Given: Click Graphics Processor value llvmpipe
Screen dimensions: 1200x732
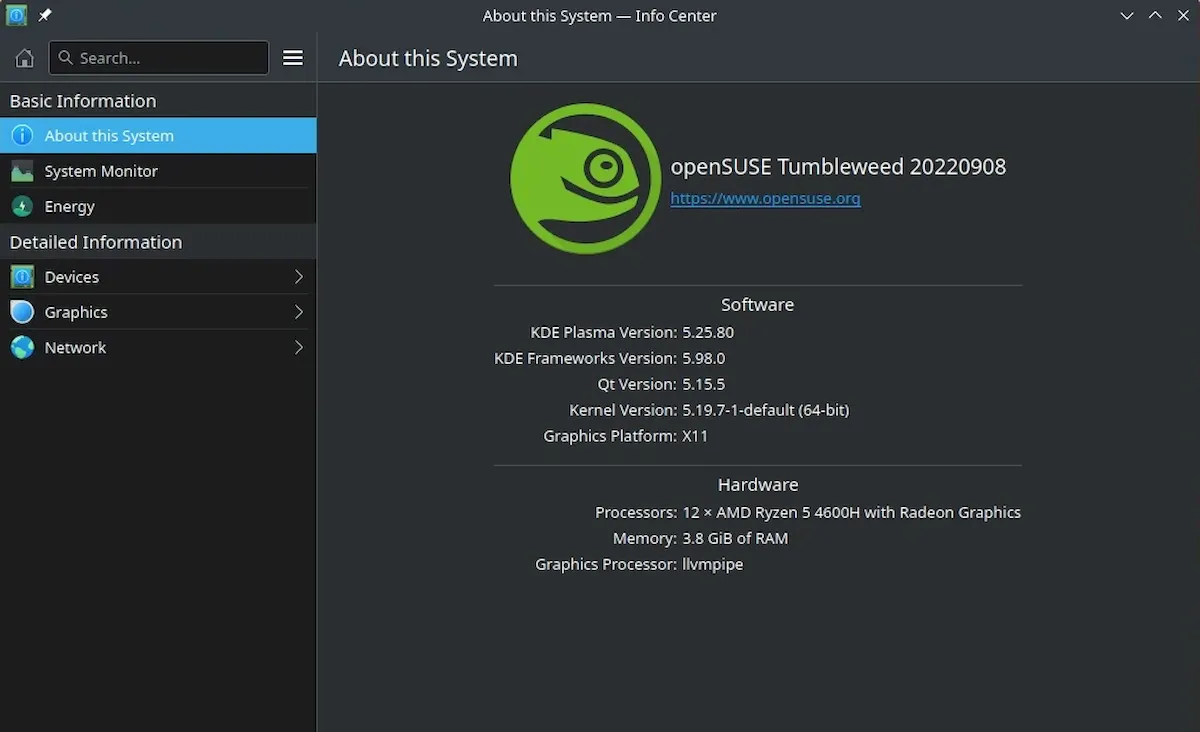Looking at the screenshot, I should (713, 564).
